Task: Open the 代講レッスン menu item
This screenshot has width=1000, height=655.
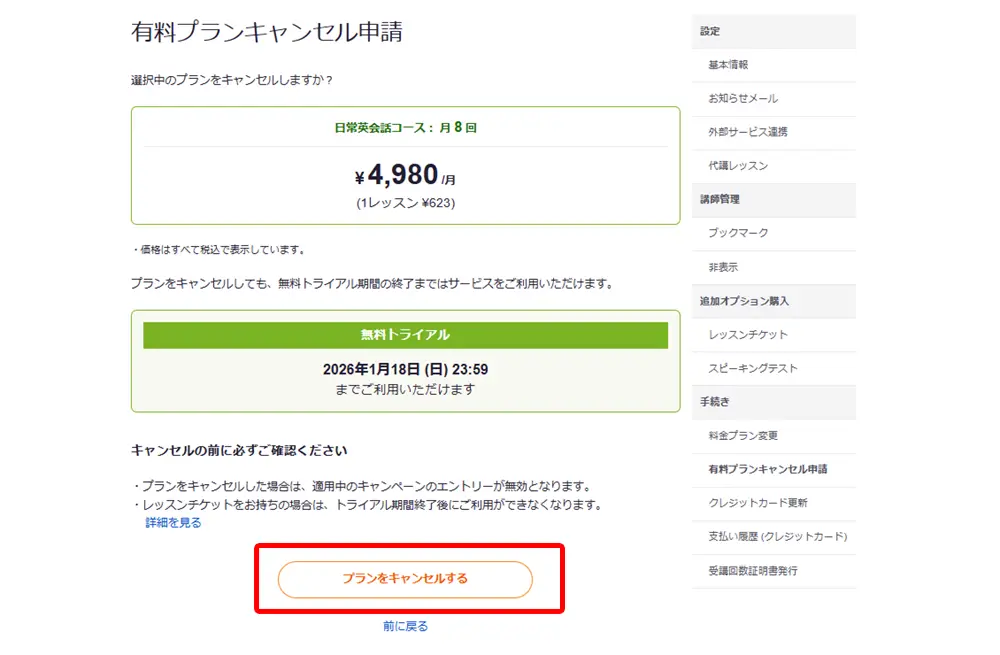Action: point(738,166)
